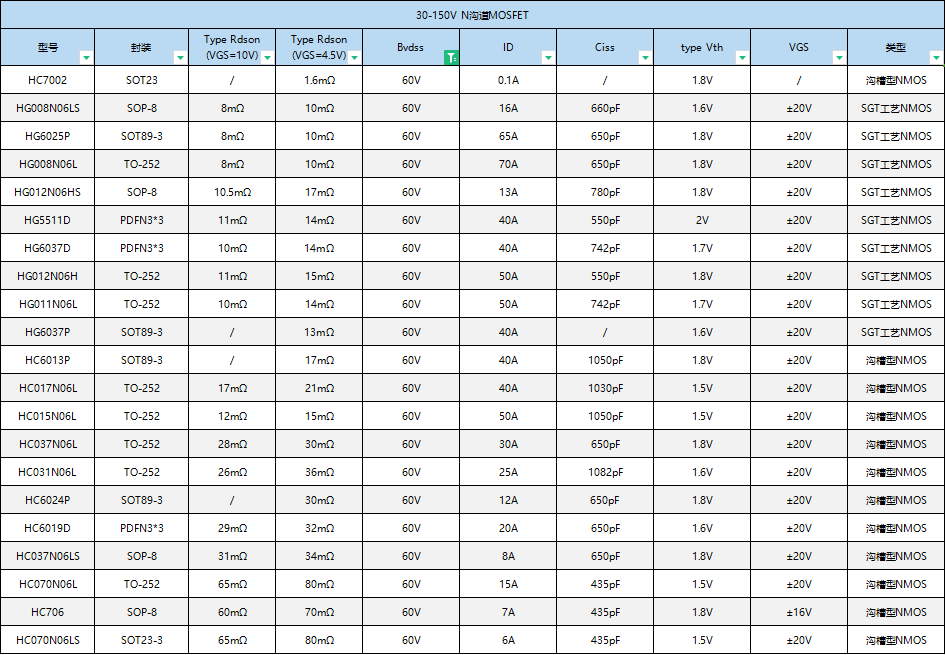Select the 2V Vth cell for HG5511D
The height and width of the screenshot is (655, 945).
[x=704, y=220]
